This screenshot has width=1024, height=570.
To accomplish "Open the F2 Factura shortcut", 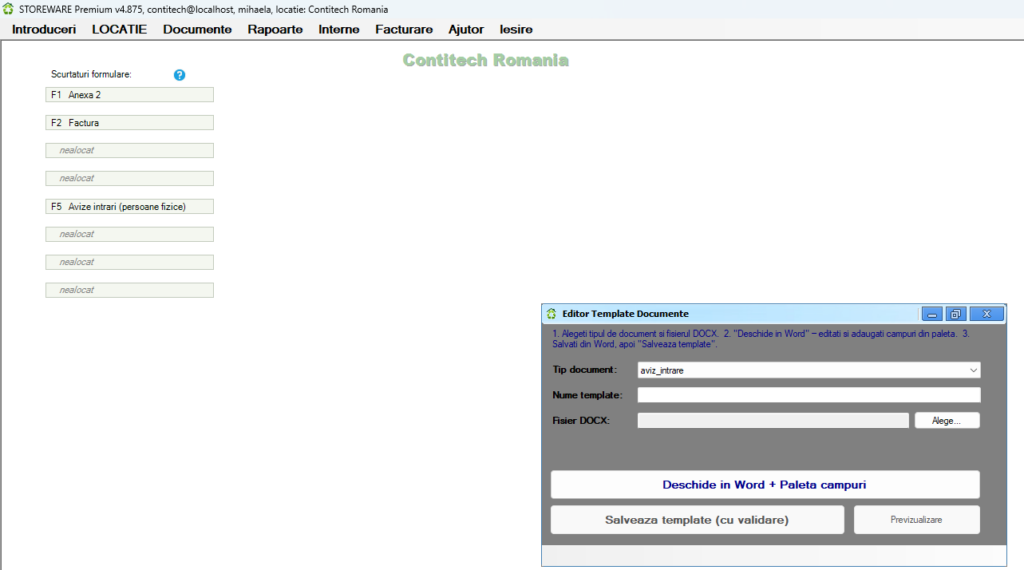I will (129, 123).
